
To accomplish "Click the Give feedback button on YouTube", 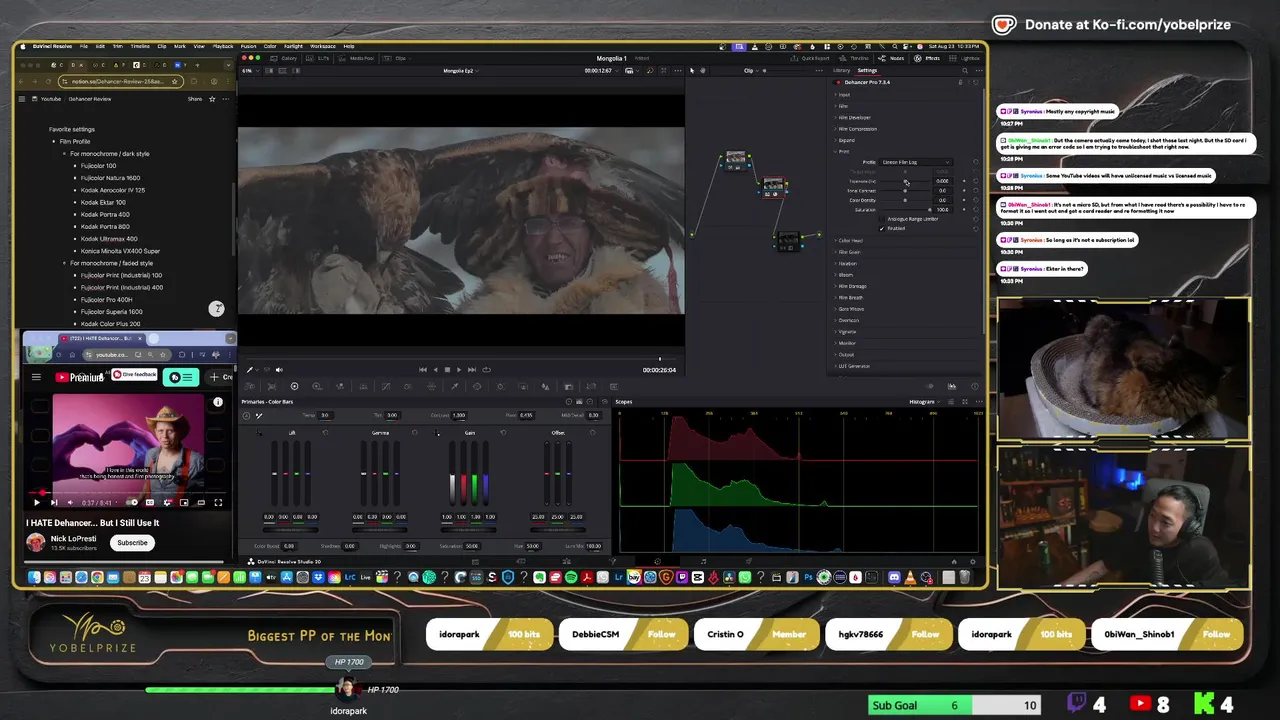I will (x=134, y=375).
